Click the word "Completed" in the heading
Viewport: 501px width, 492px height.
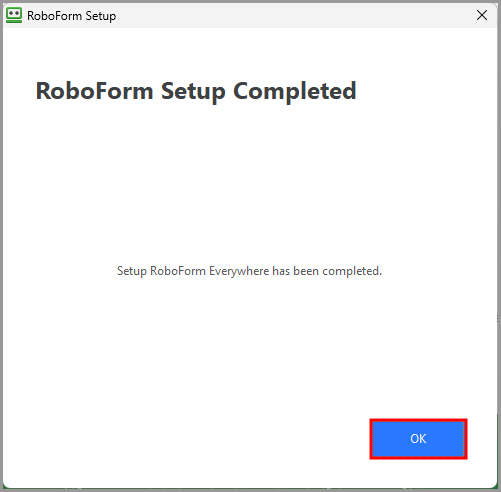pyautogui.click(x=295, y=91)
